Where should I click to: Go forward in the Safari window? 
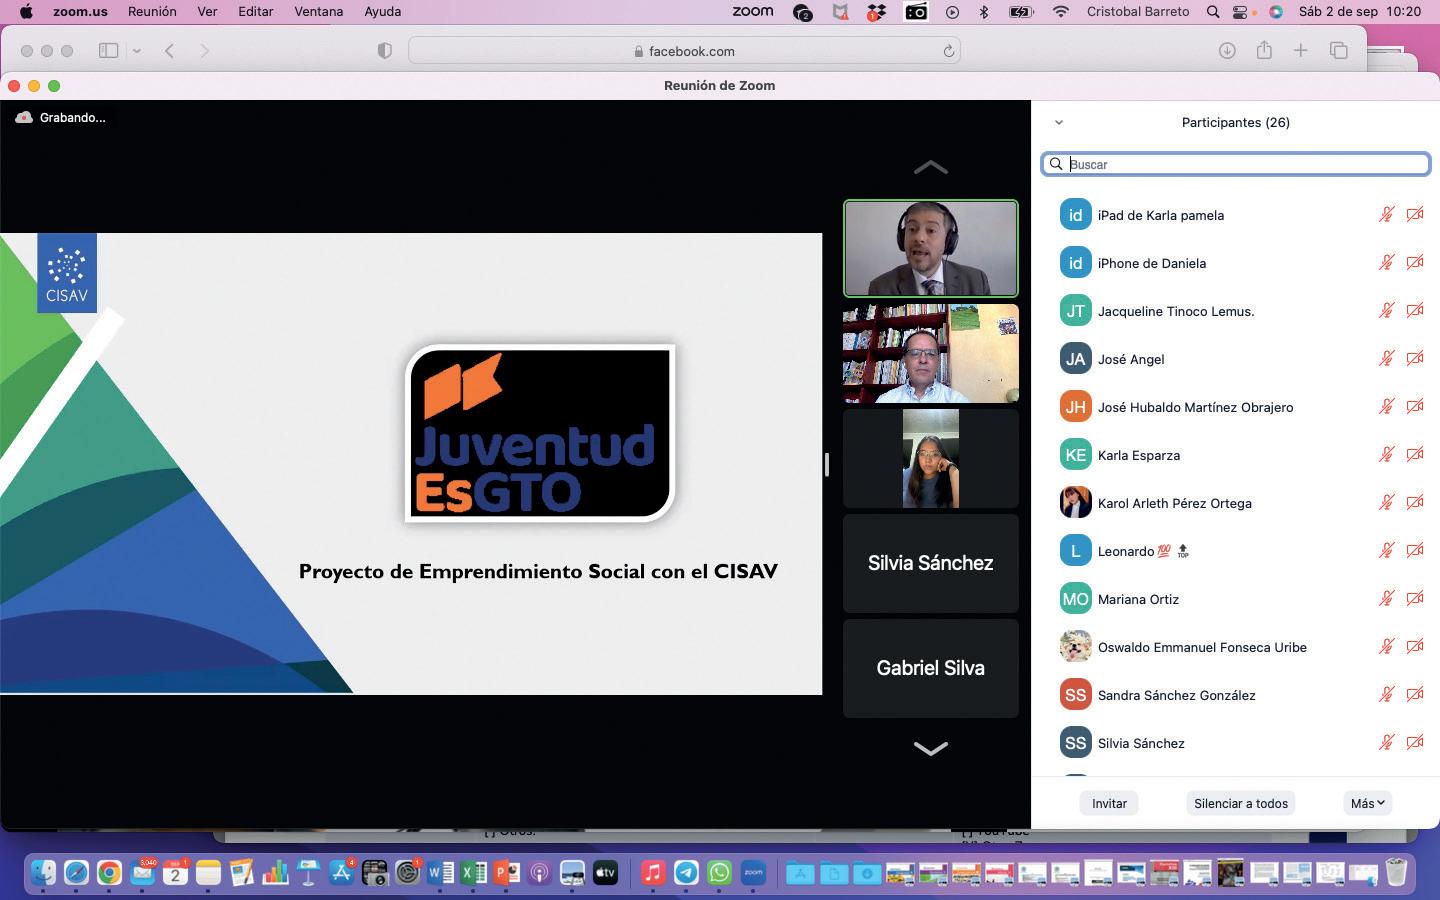coord(204,51)
